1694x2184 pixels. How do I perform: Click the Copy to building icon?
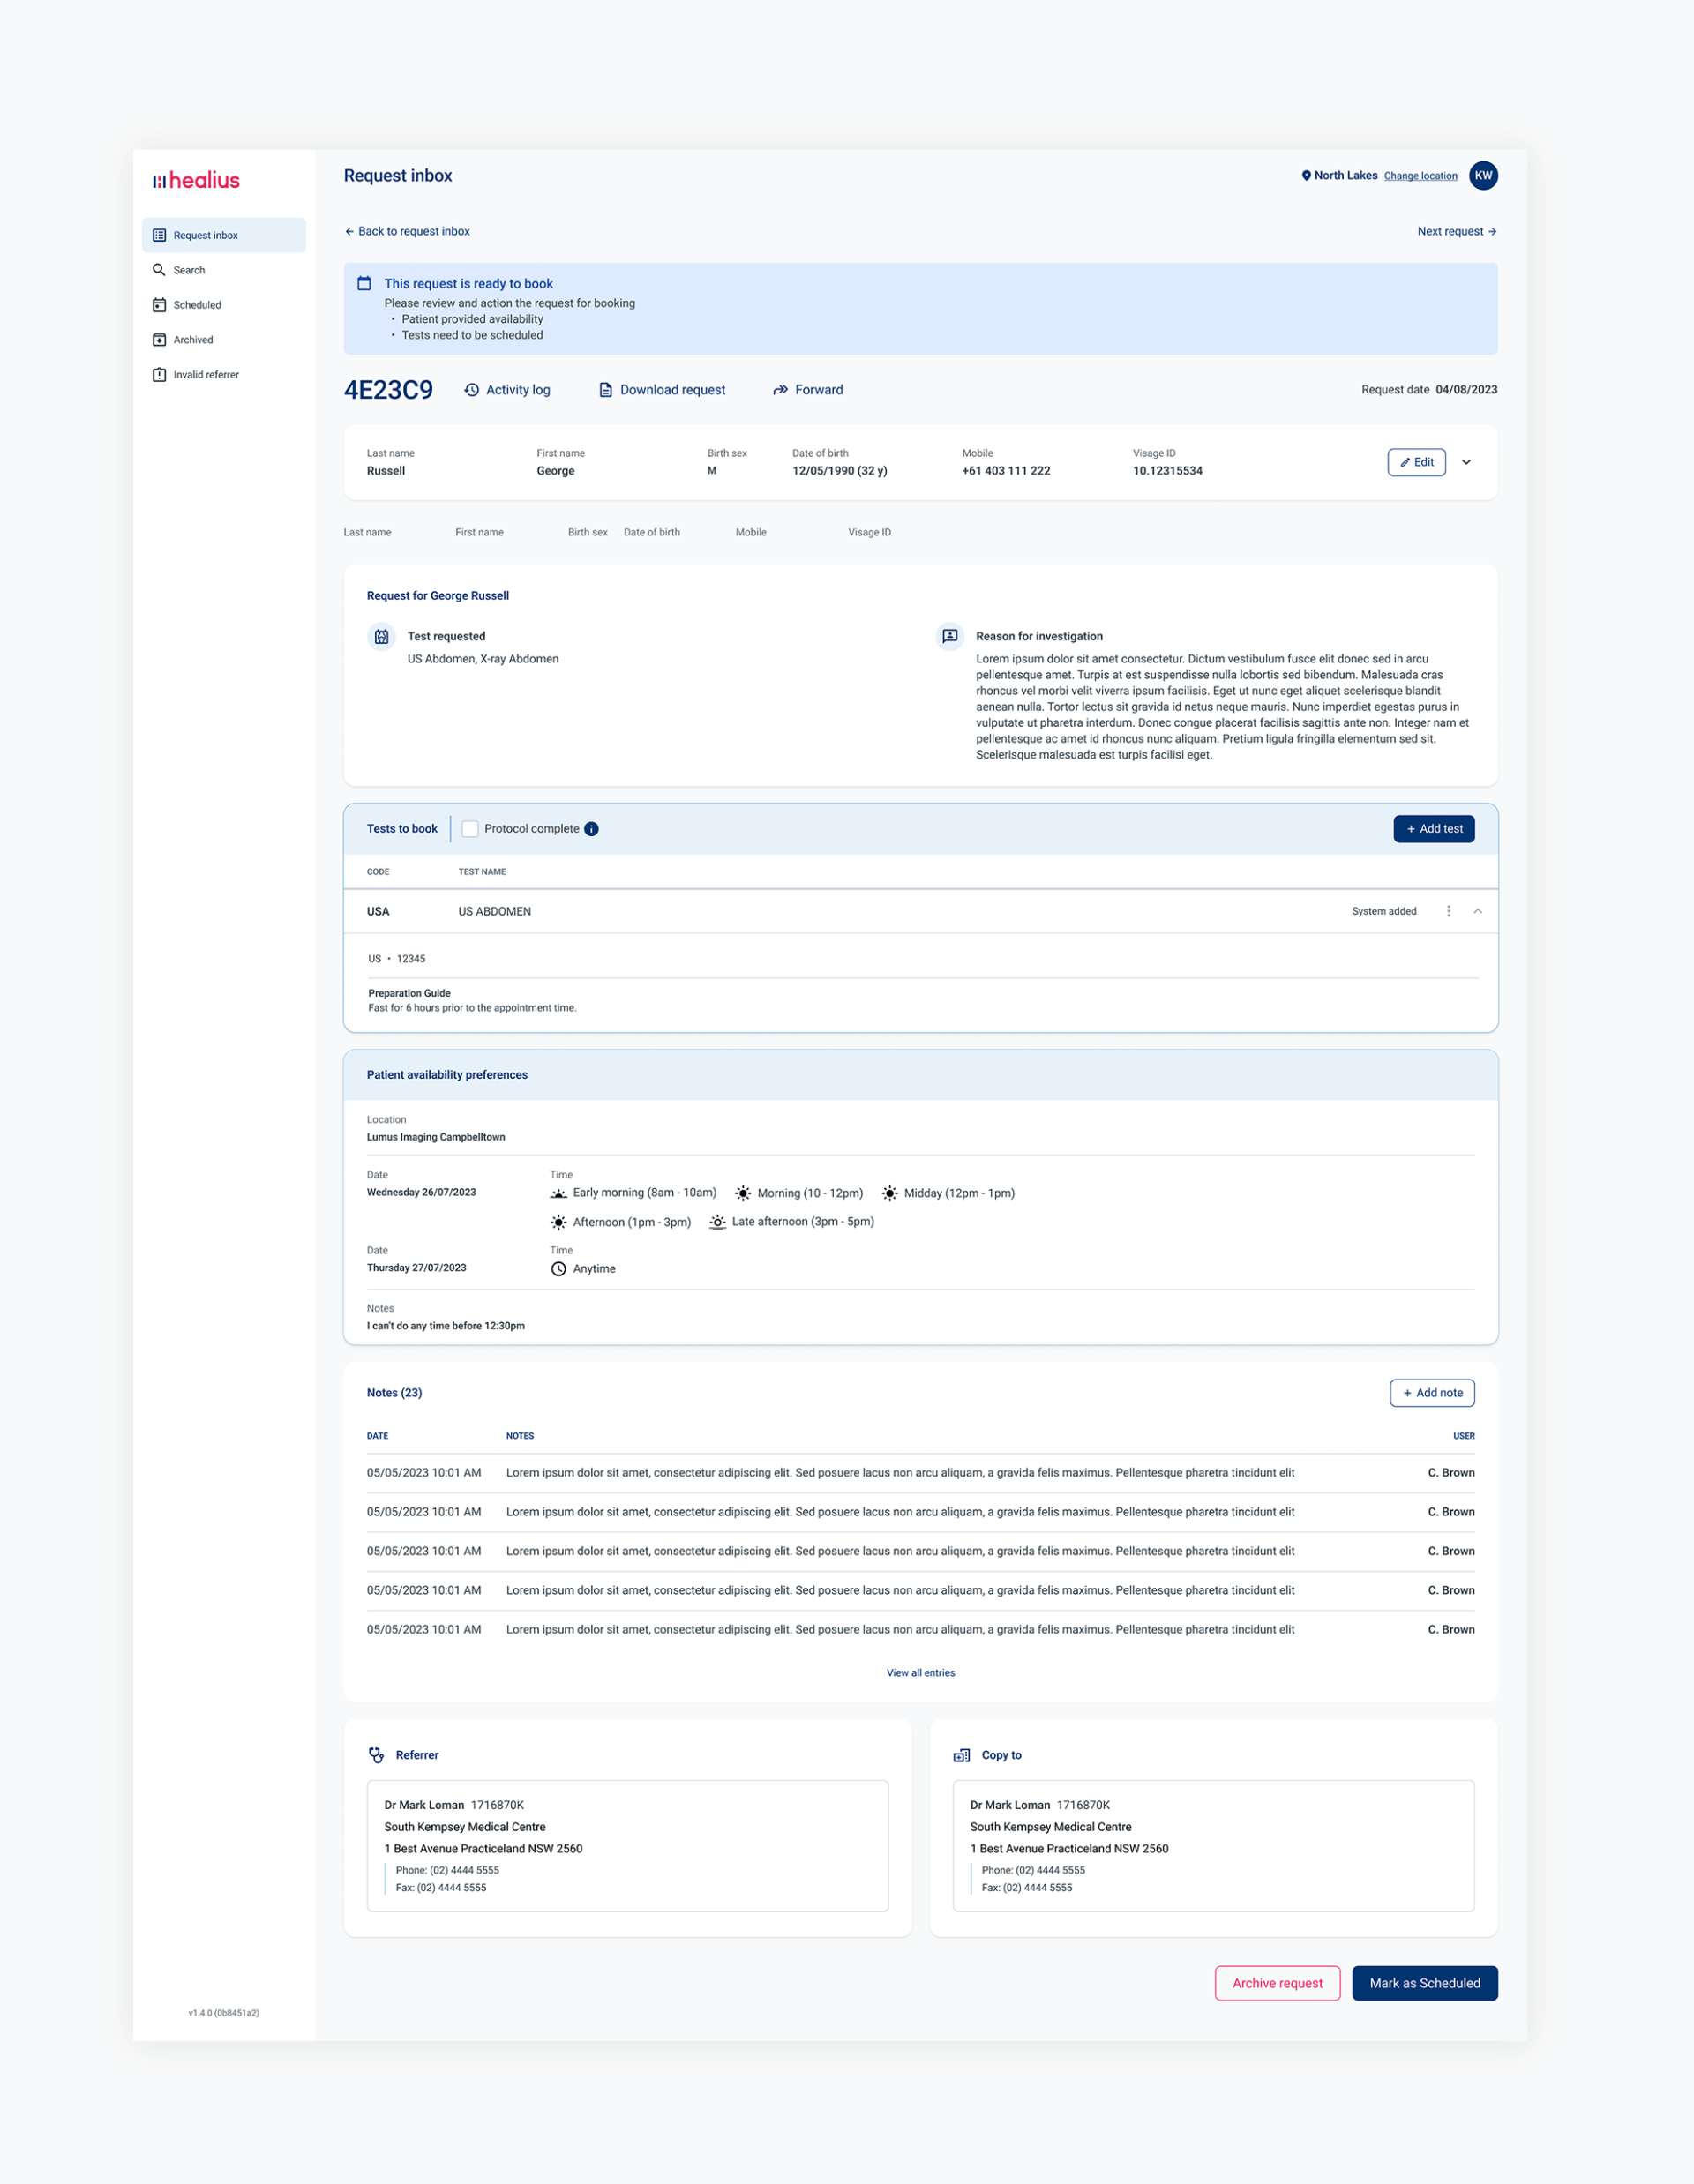962,1755
